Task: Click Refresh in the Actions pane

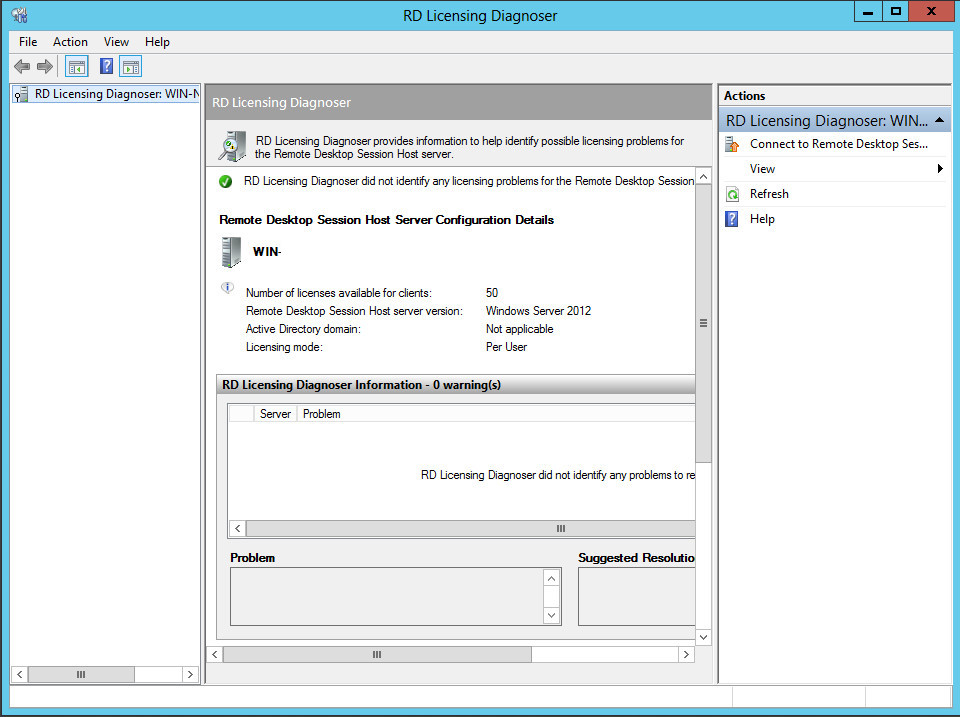Action: click(x=769, y=193)
